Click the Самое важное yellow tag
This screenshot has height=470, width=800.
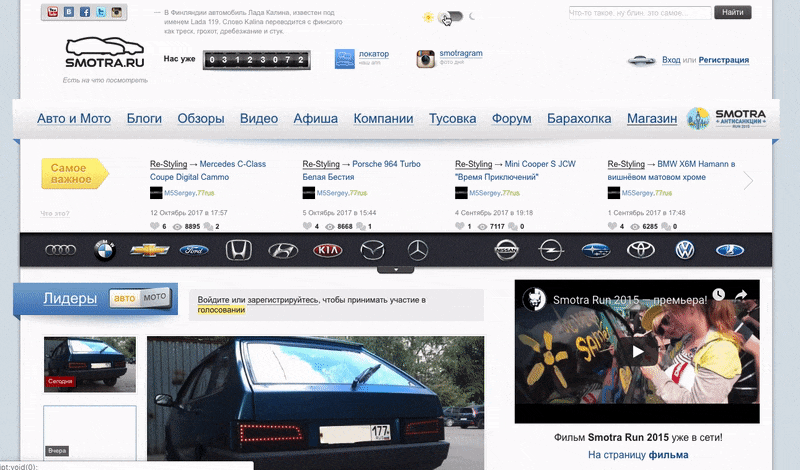tap(74, 174)
